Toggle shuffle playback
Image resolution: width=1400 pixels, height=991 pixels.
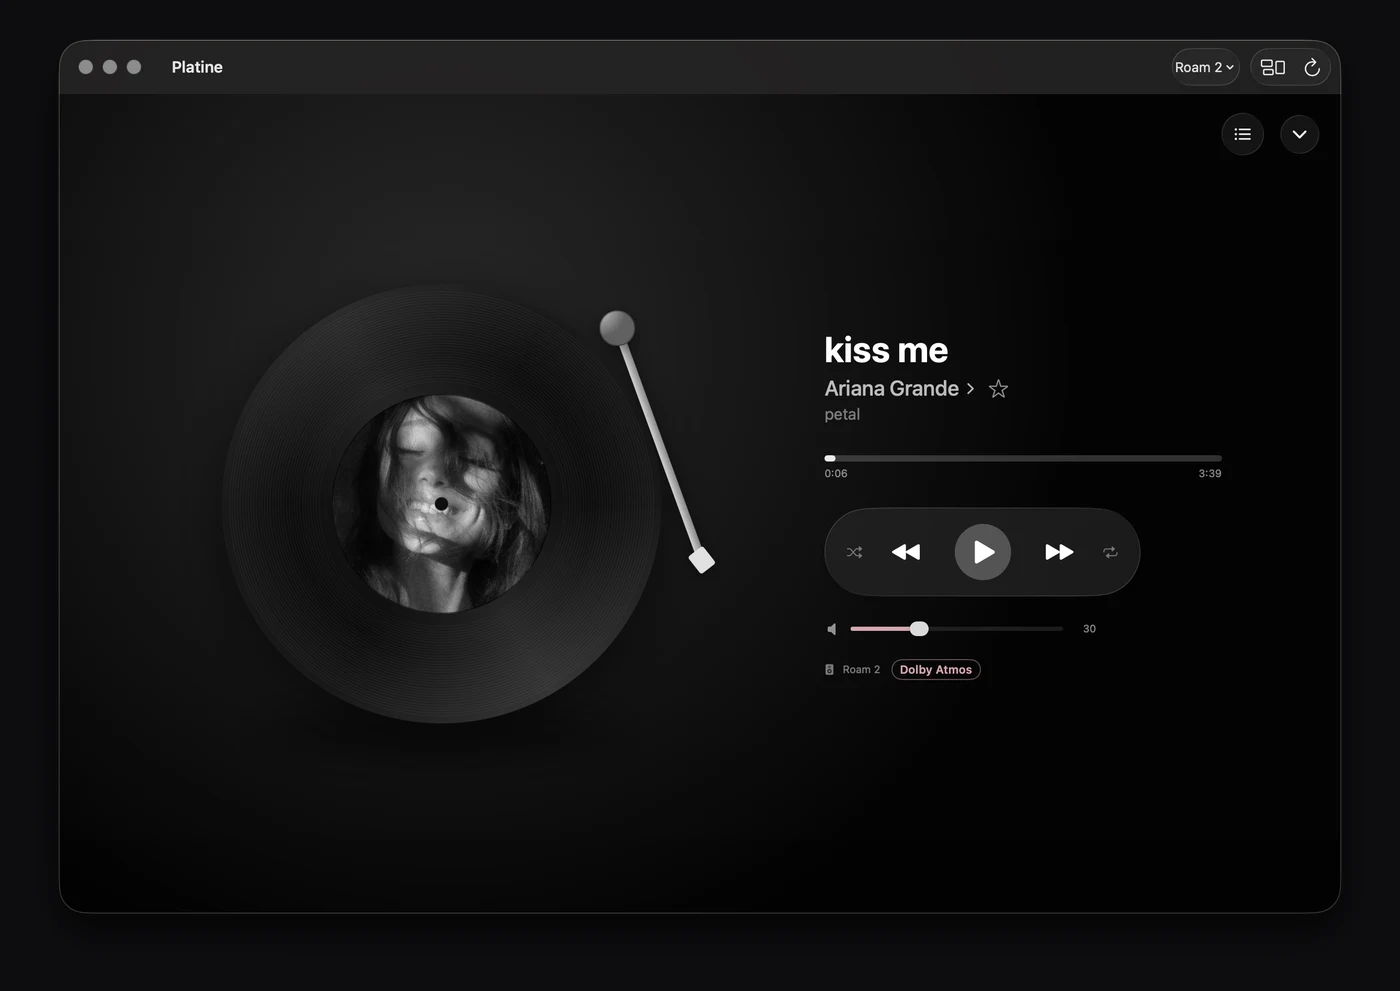point(854,552)
